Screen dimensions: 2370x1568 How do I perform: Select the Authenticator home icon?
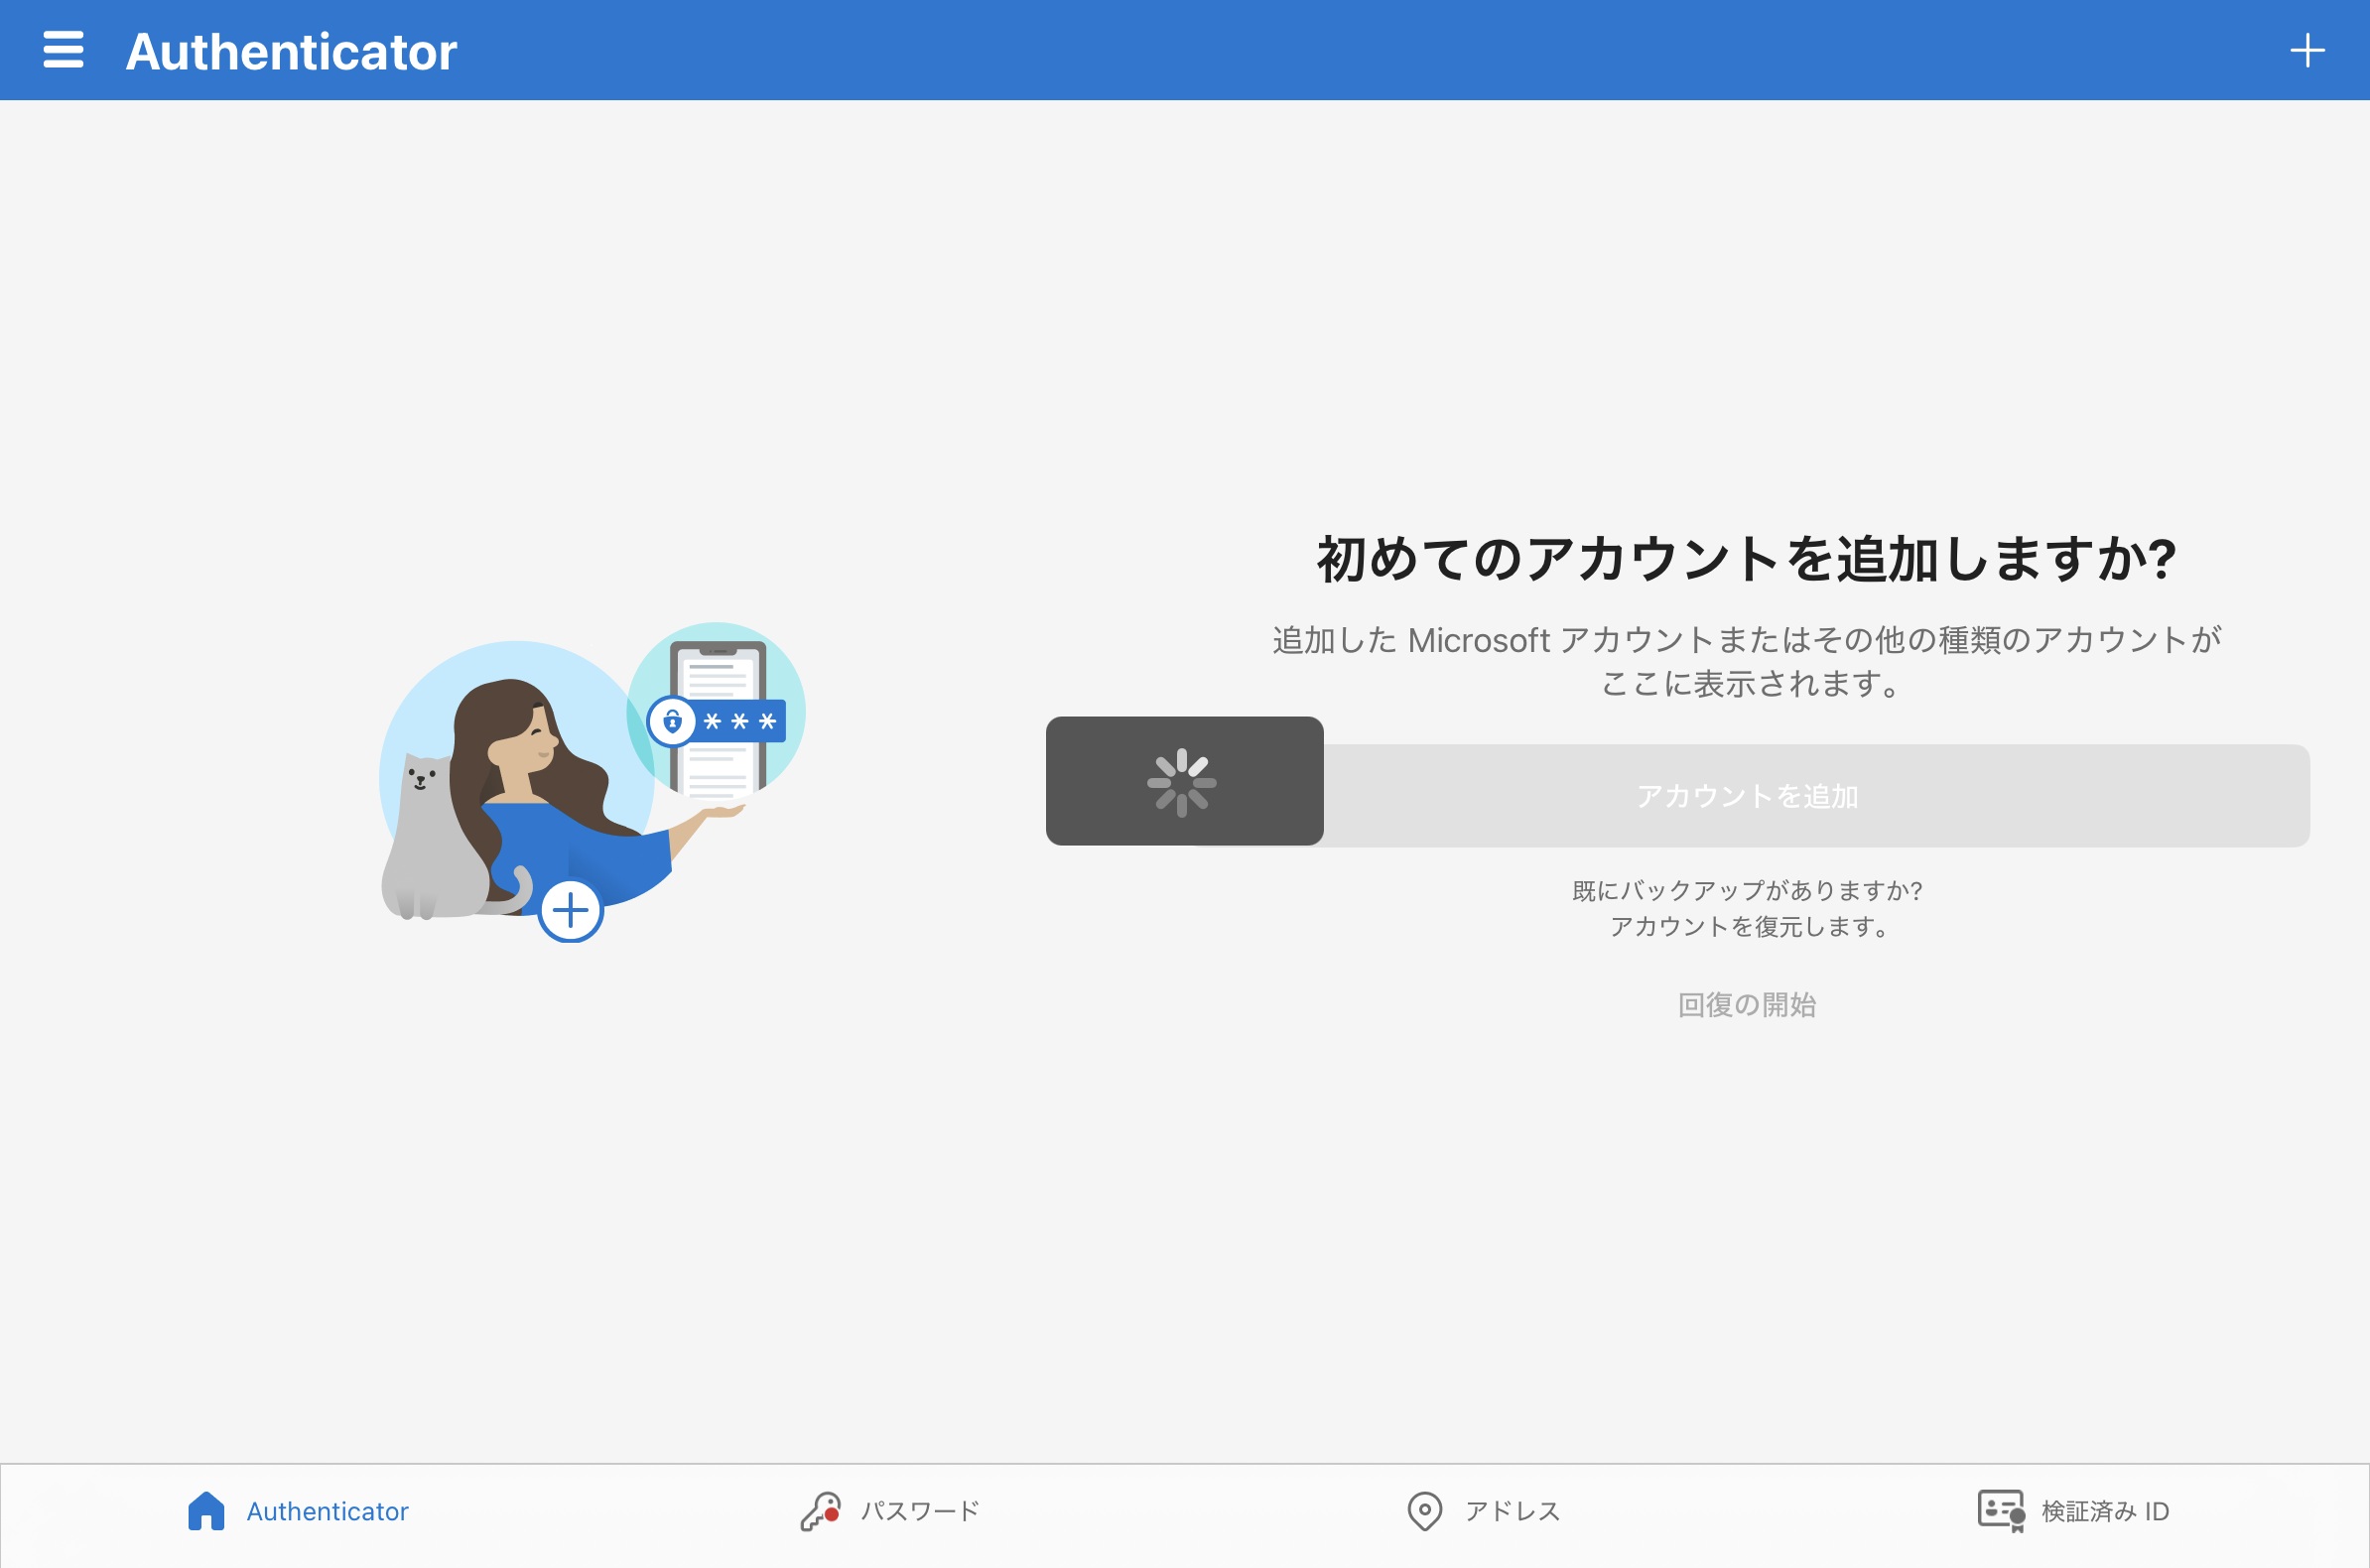pos(206,1511)
